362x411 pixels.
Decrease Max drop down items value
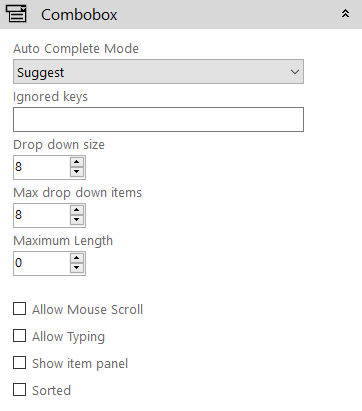[x=77, y=220]
